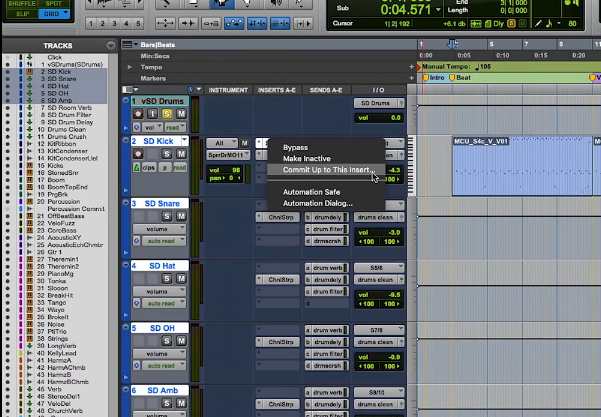Open the SD Snare volume view selector
Viewport: 601px width, 417px height.
pyautogui.click(x=159, y=229)
